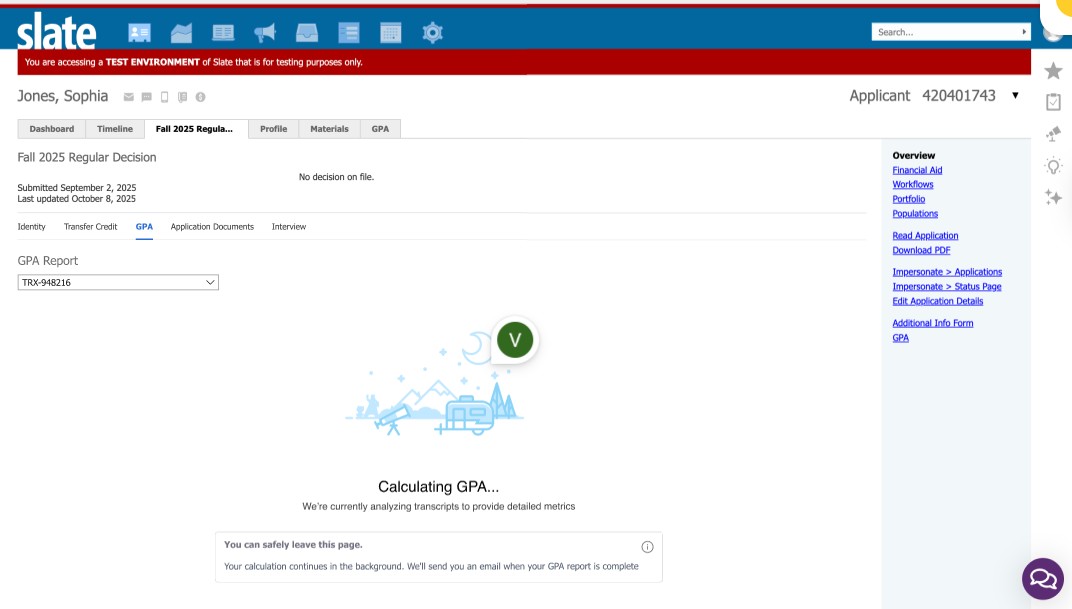Select the Transfer Credit sub-tab
Image resolution: width=1072 pixels, height=609 pixels.
91,227
